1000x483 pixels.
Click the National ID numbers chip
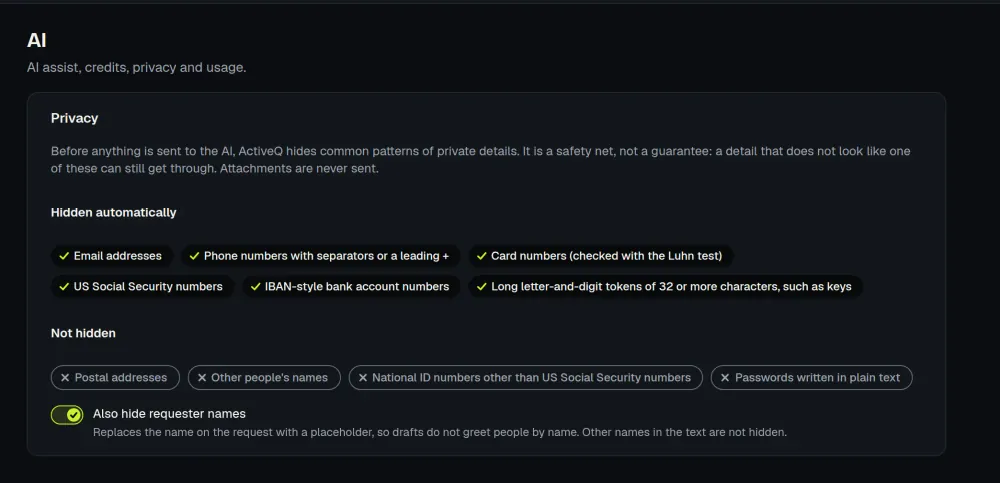526,378
